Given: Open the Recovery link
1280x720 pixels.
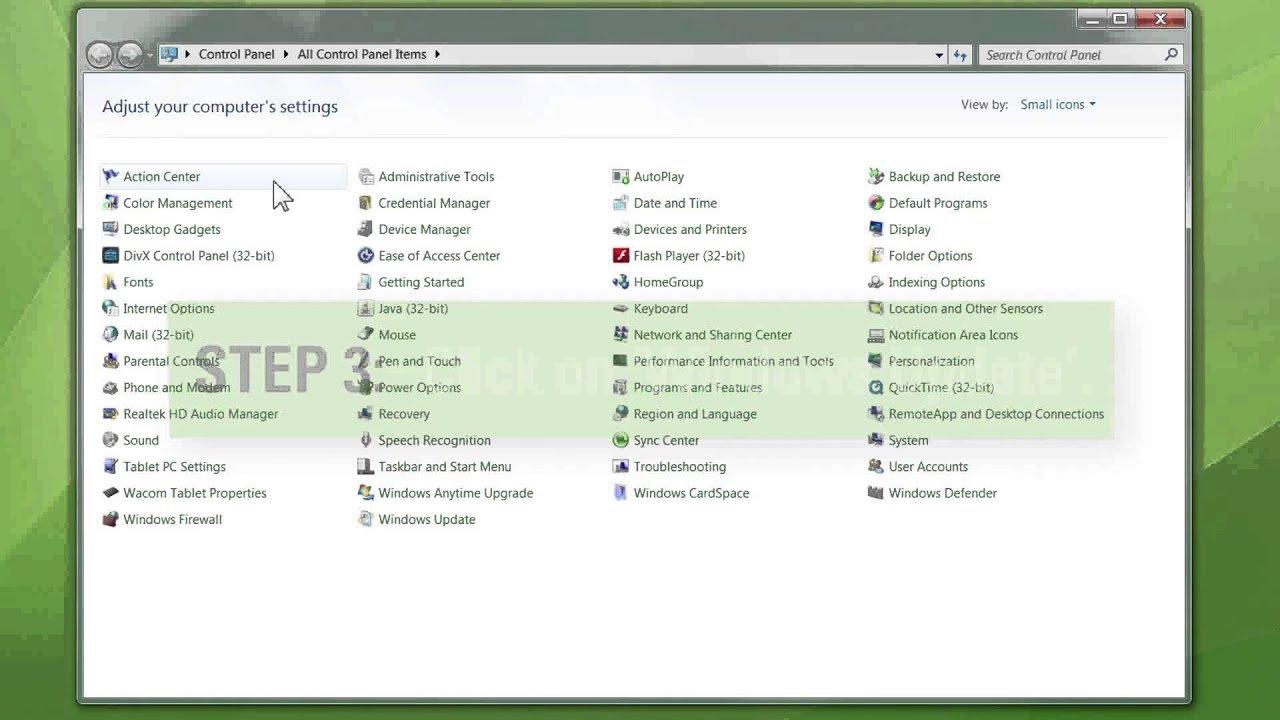Looking at the screenshot, I should [x=404, y=414].
